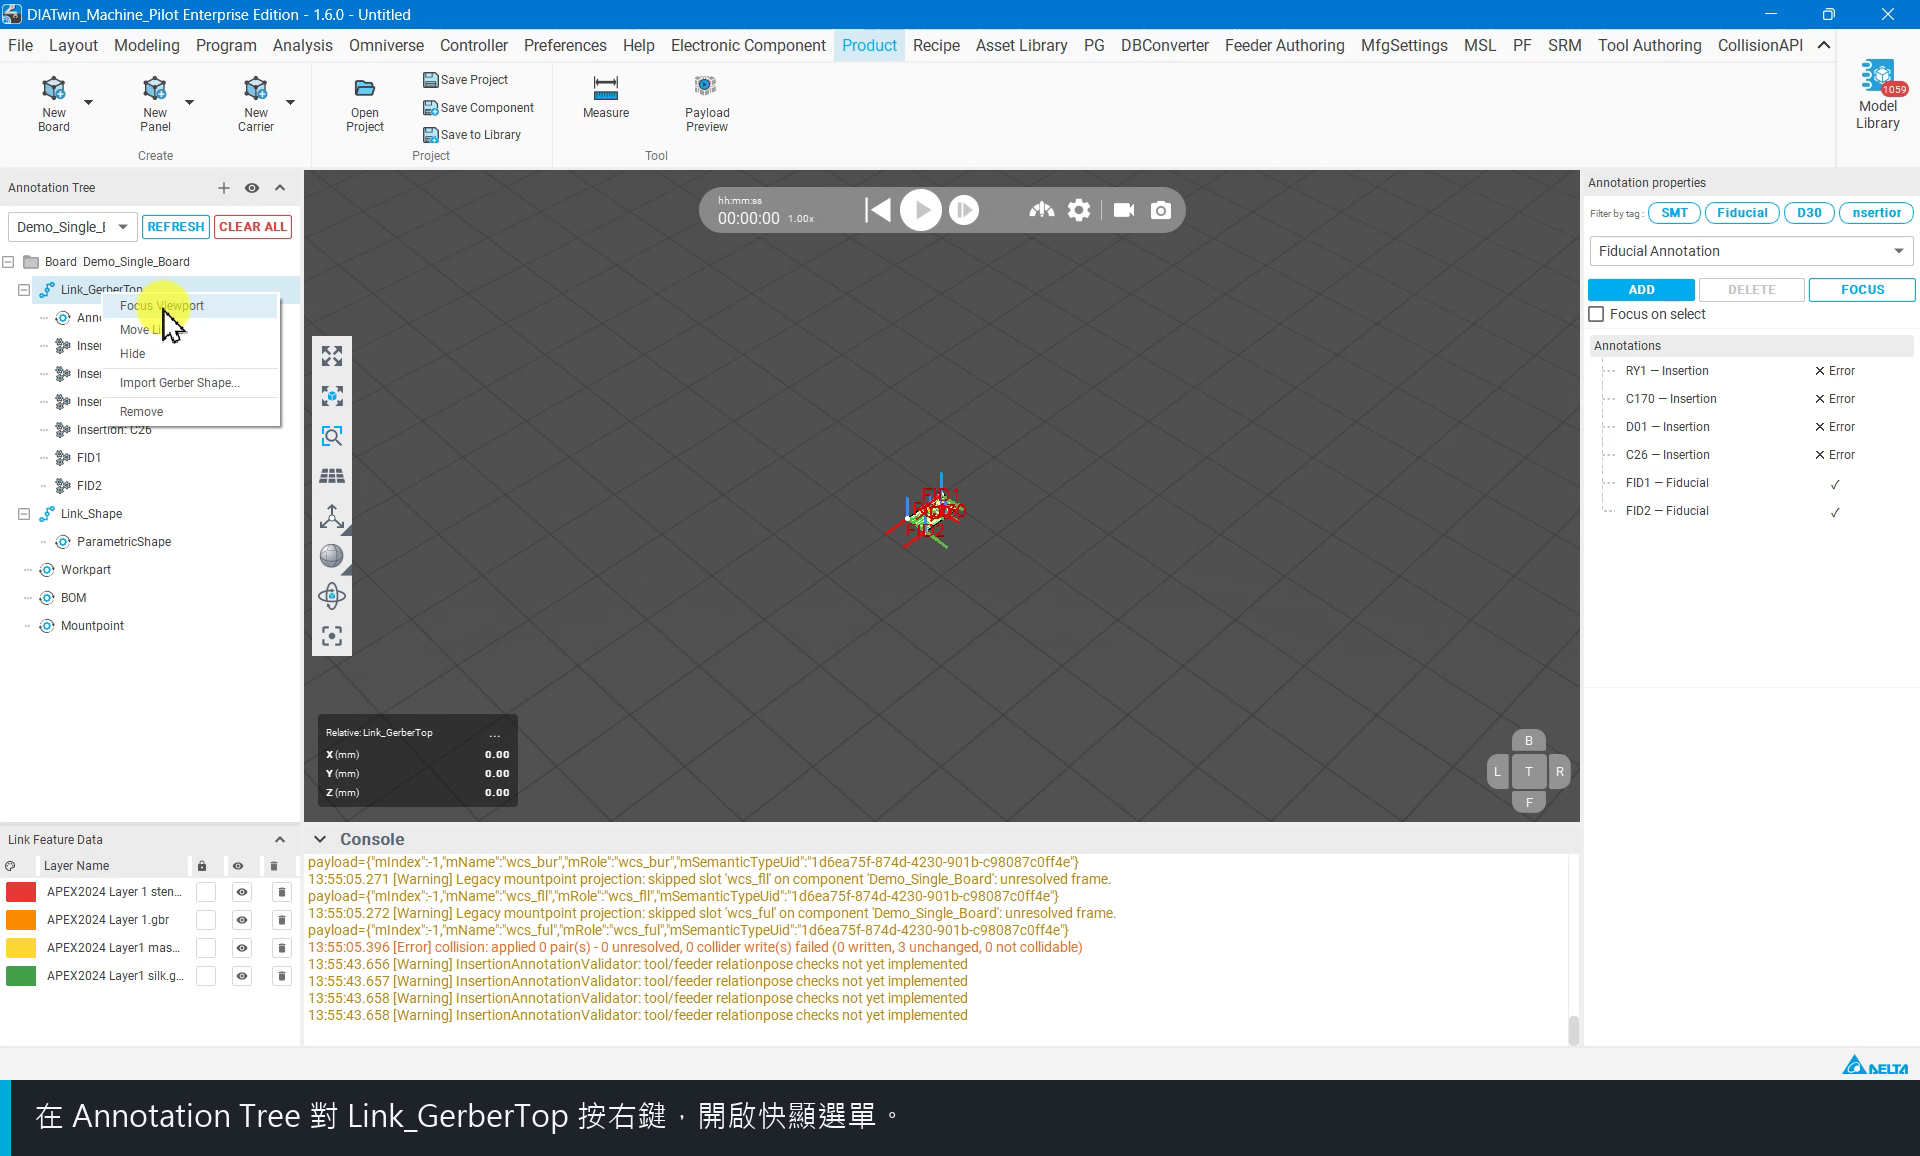
Task: Toggle lock for APEX2024 Layer 1.gbr
Action: [x=206, y=920]
